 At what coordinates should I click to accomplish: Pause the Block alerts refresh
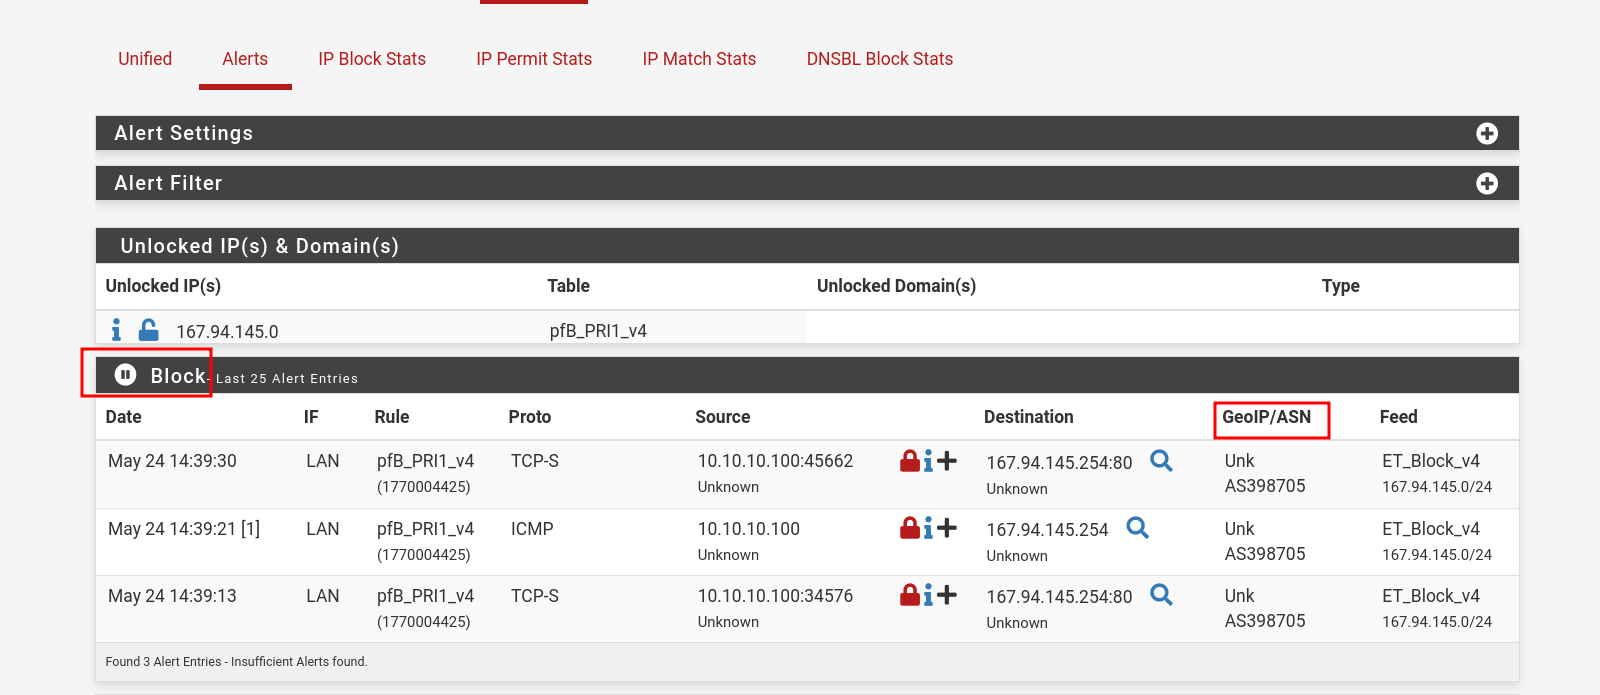click(x=125, y=375)
